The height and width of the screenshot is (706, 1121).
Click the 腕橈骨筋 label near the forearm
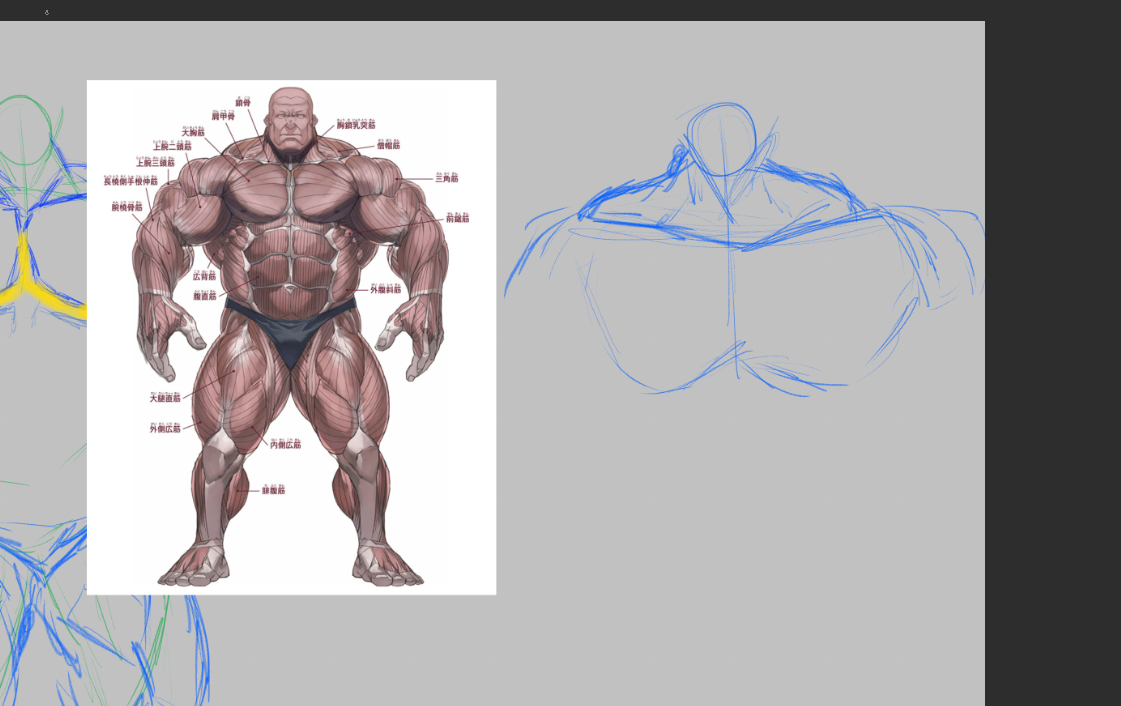click(127, 207)
